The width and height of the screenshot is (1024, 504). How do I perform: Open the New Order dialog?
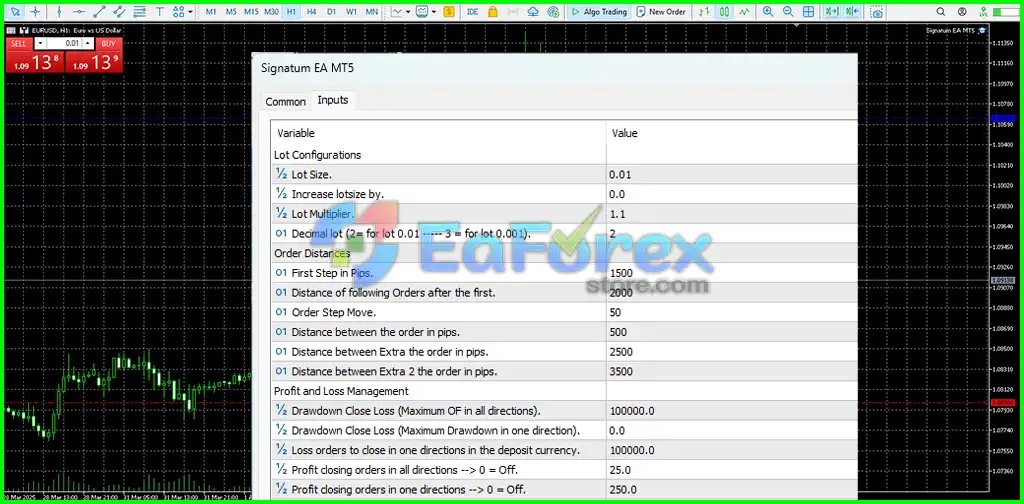pos(661,12)
